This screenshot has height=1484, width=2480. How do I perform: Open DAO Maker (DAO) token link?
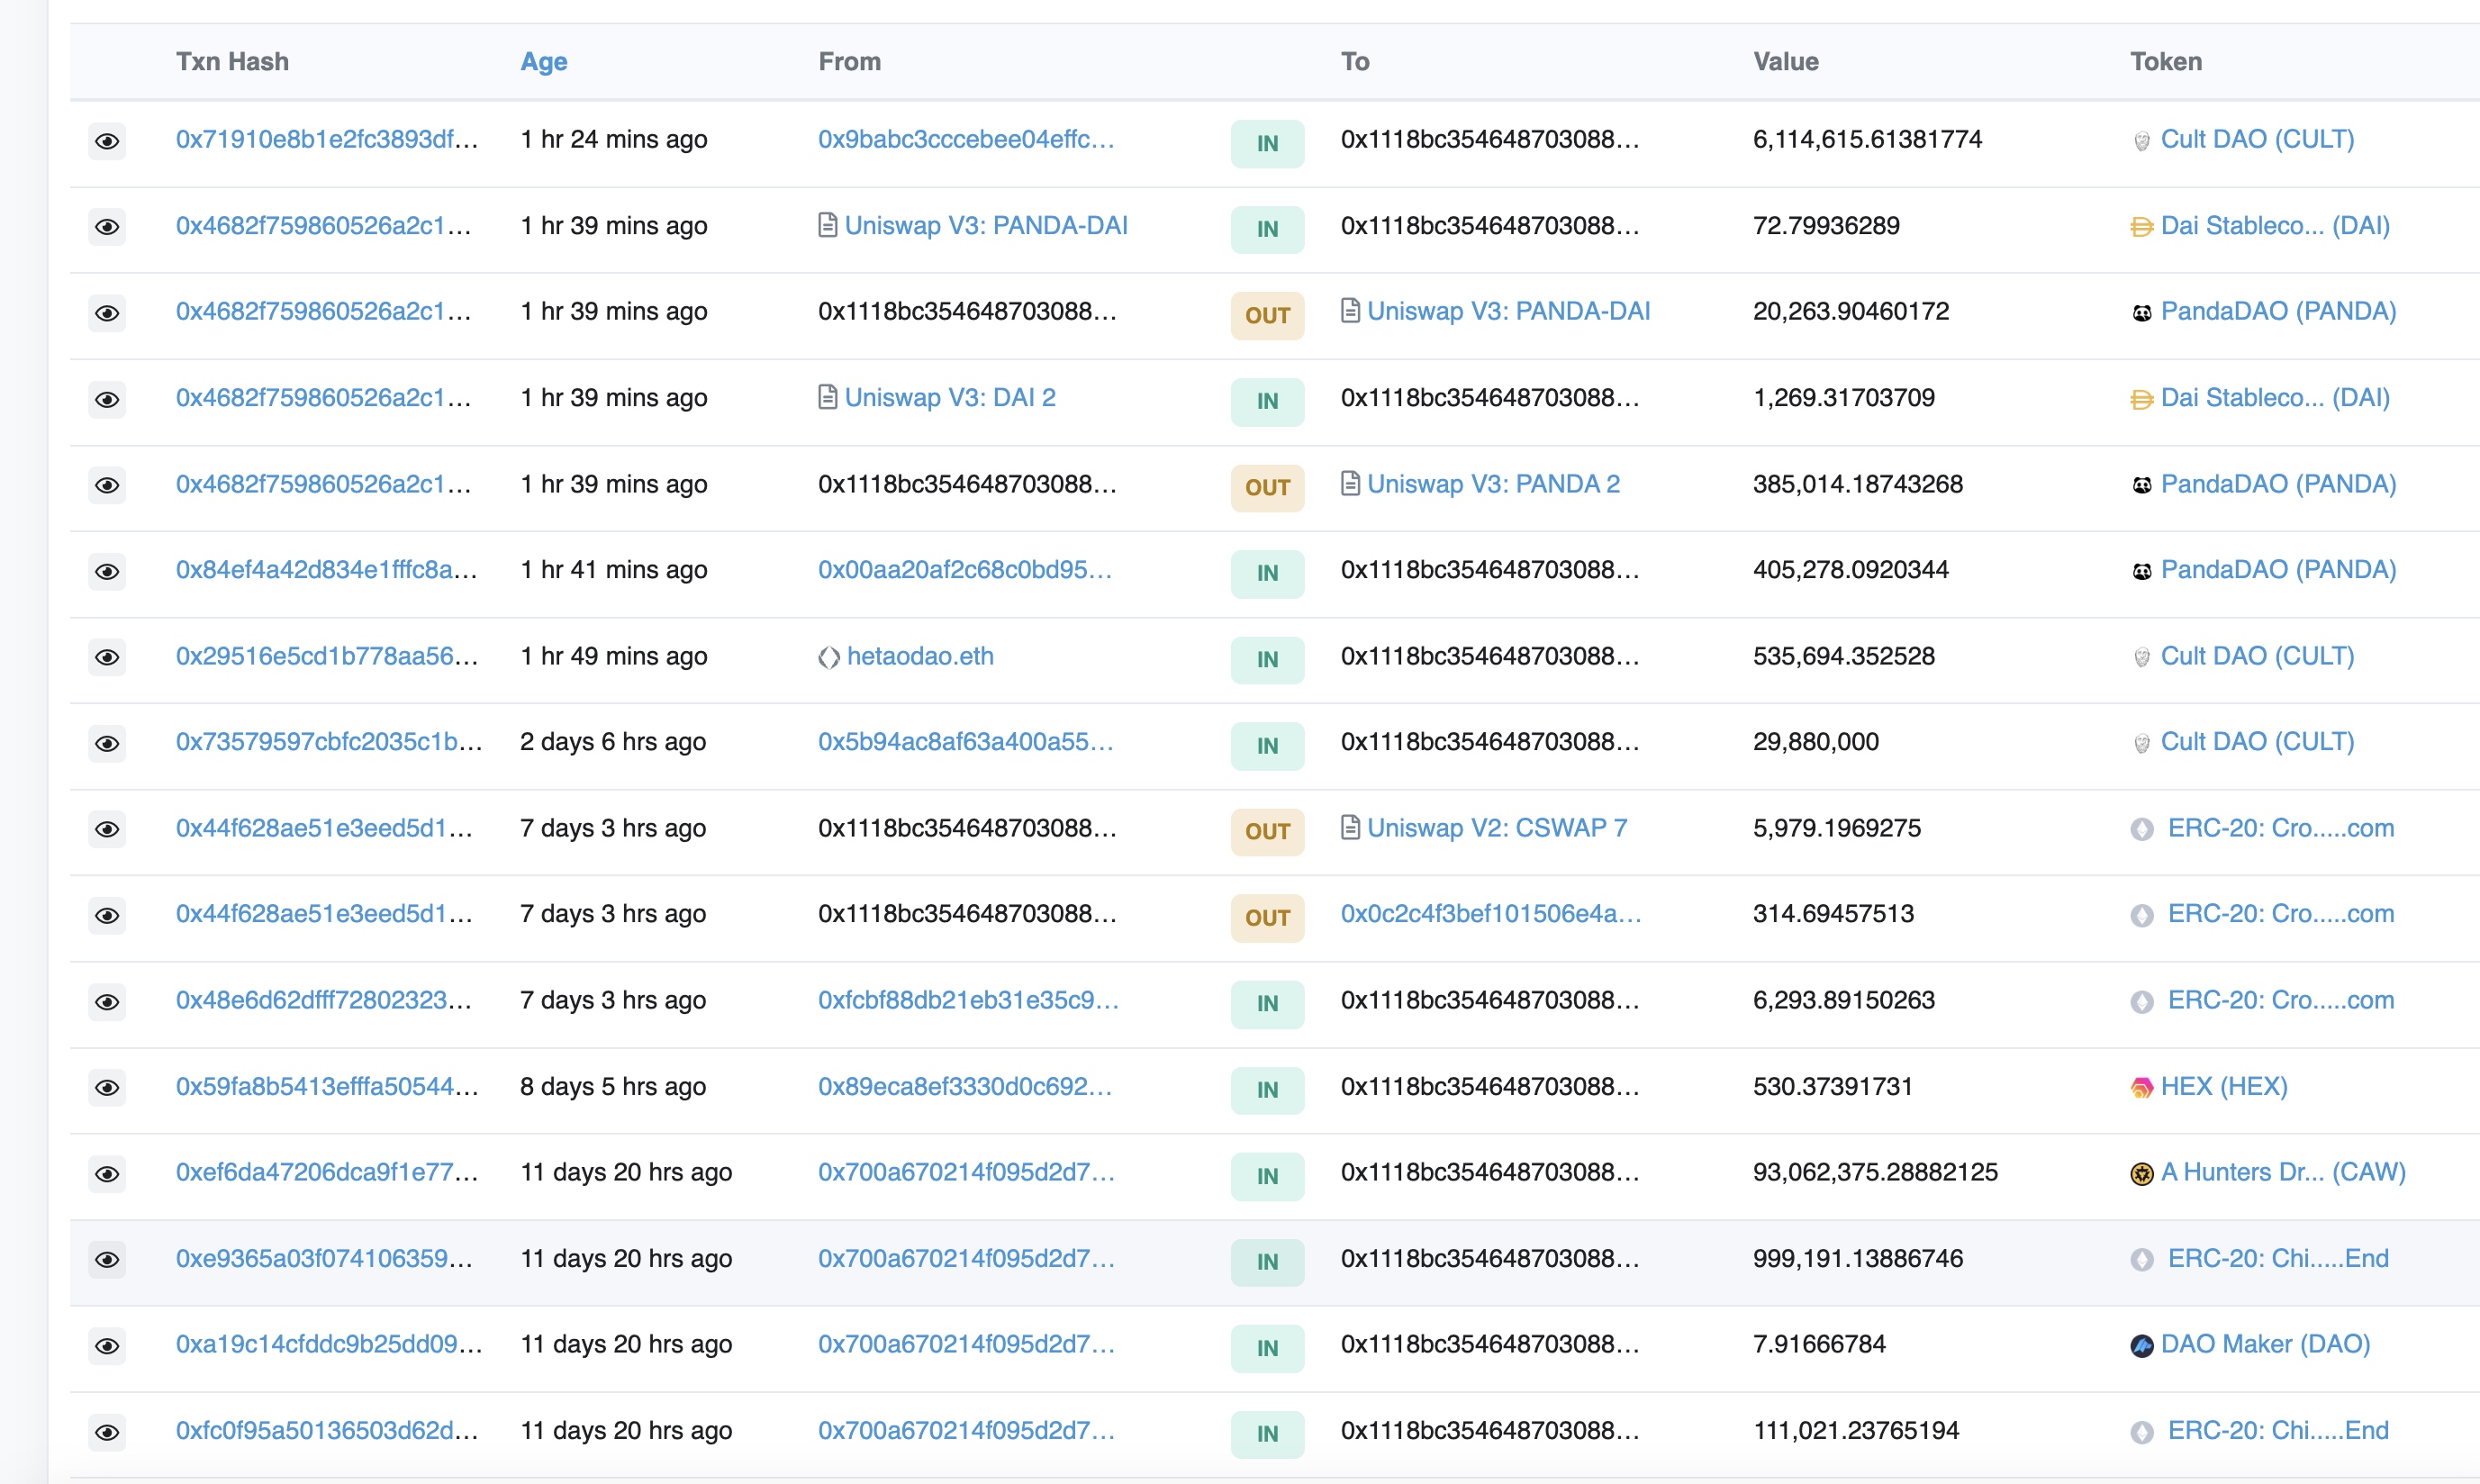click(2265, 1344)
